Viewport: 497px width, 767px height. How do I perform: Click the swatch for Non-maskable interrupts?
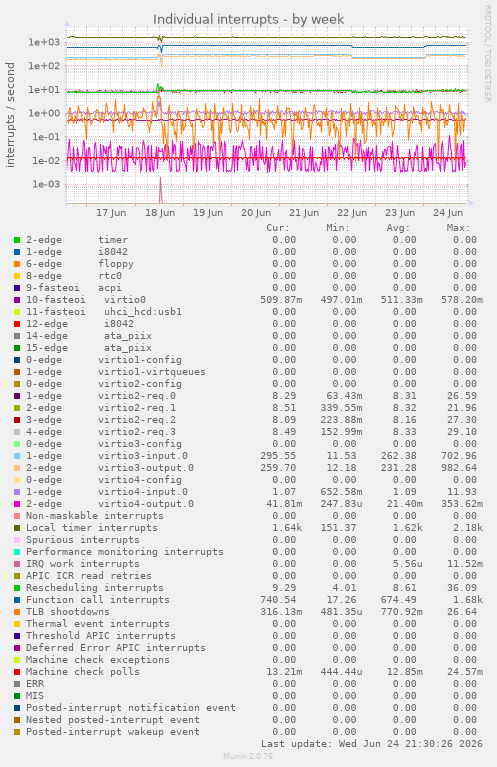point(17,516)
